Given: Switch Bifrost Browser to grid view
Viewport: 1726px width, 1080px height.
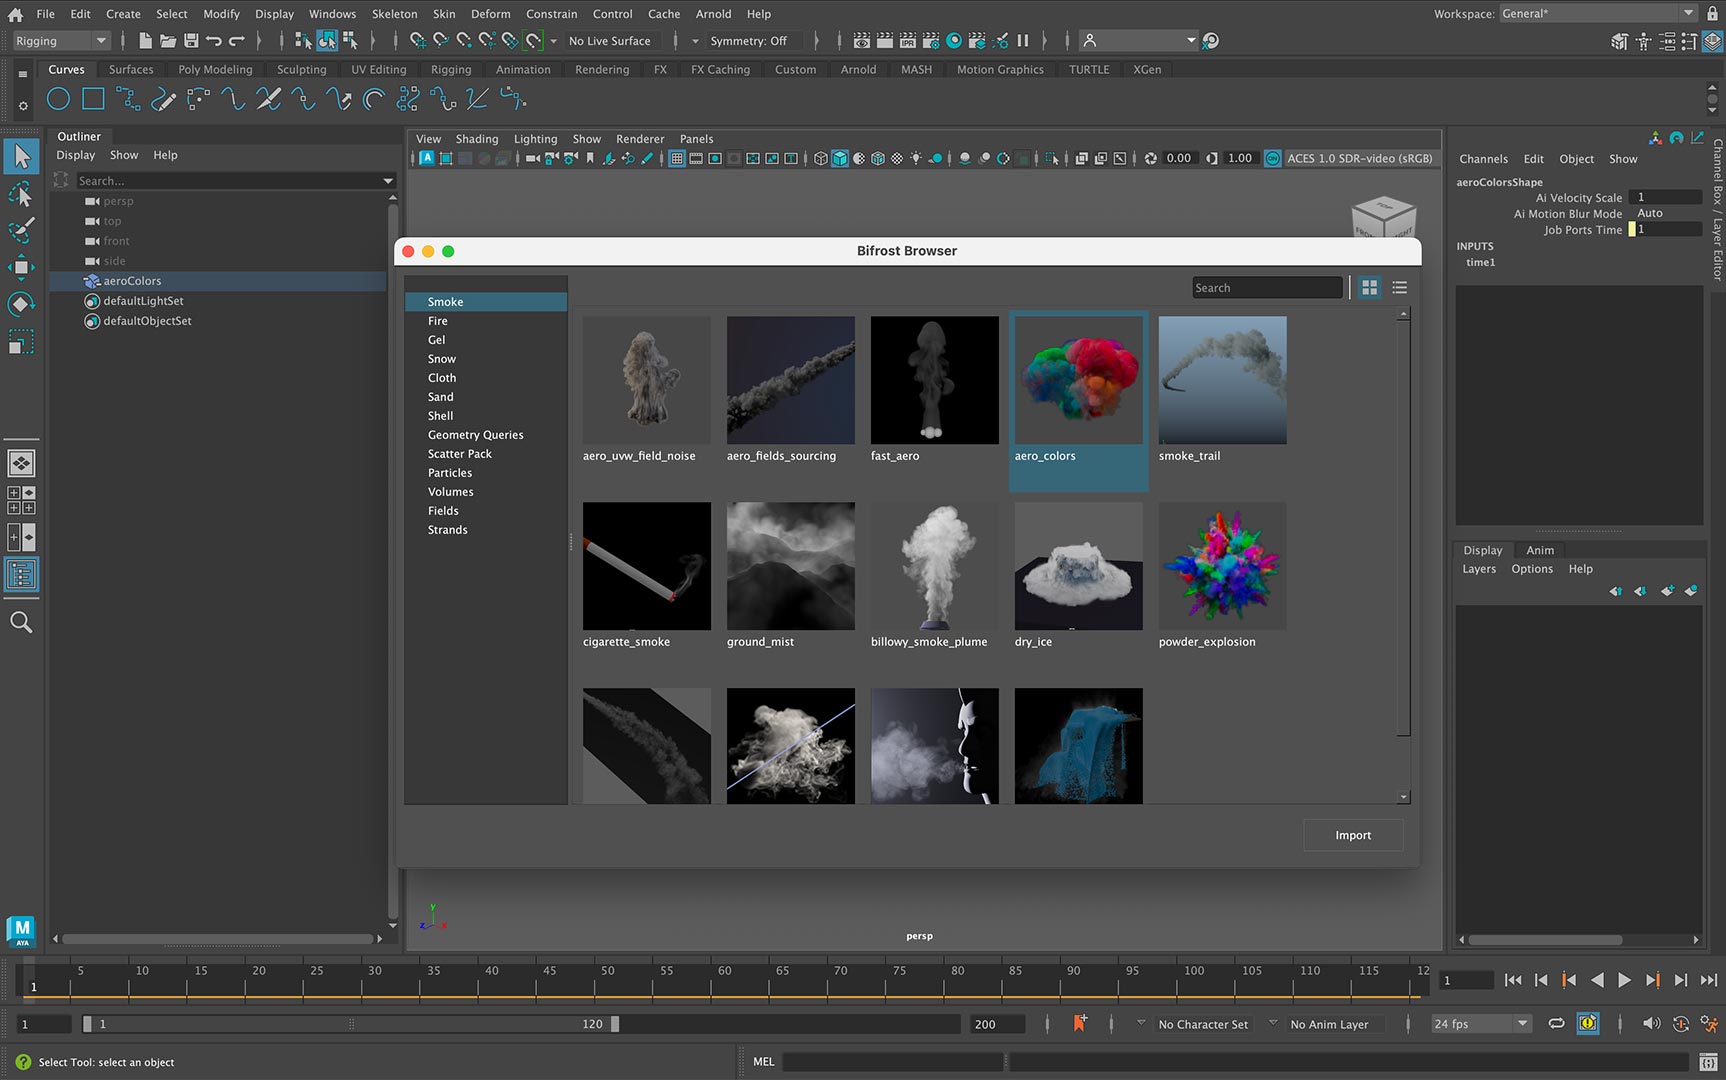Looking at the screenshot, I should point(1369,288).
